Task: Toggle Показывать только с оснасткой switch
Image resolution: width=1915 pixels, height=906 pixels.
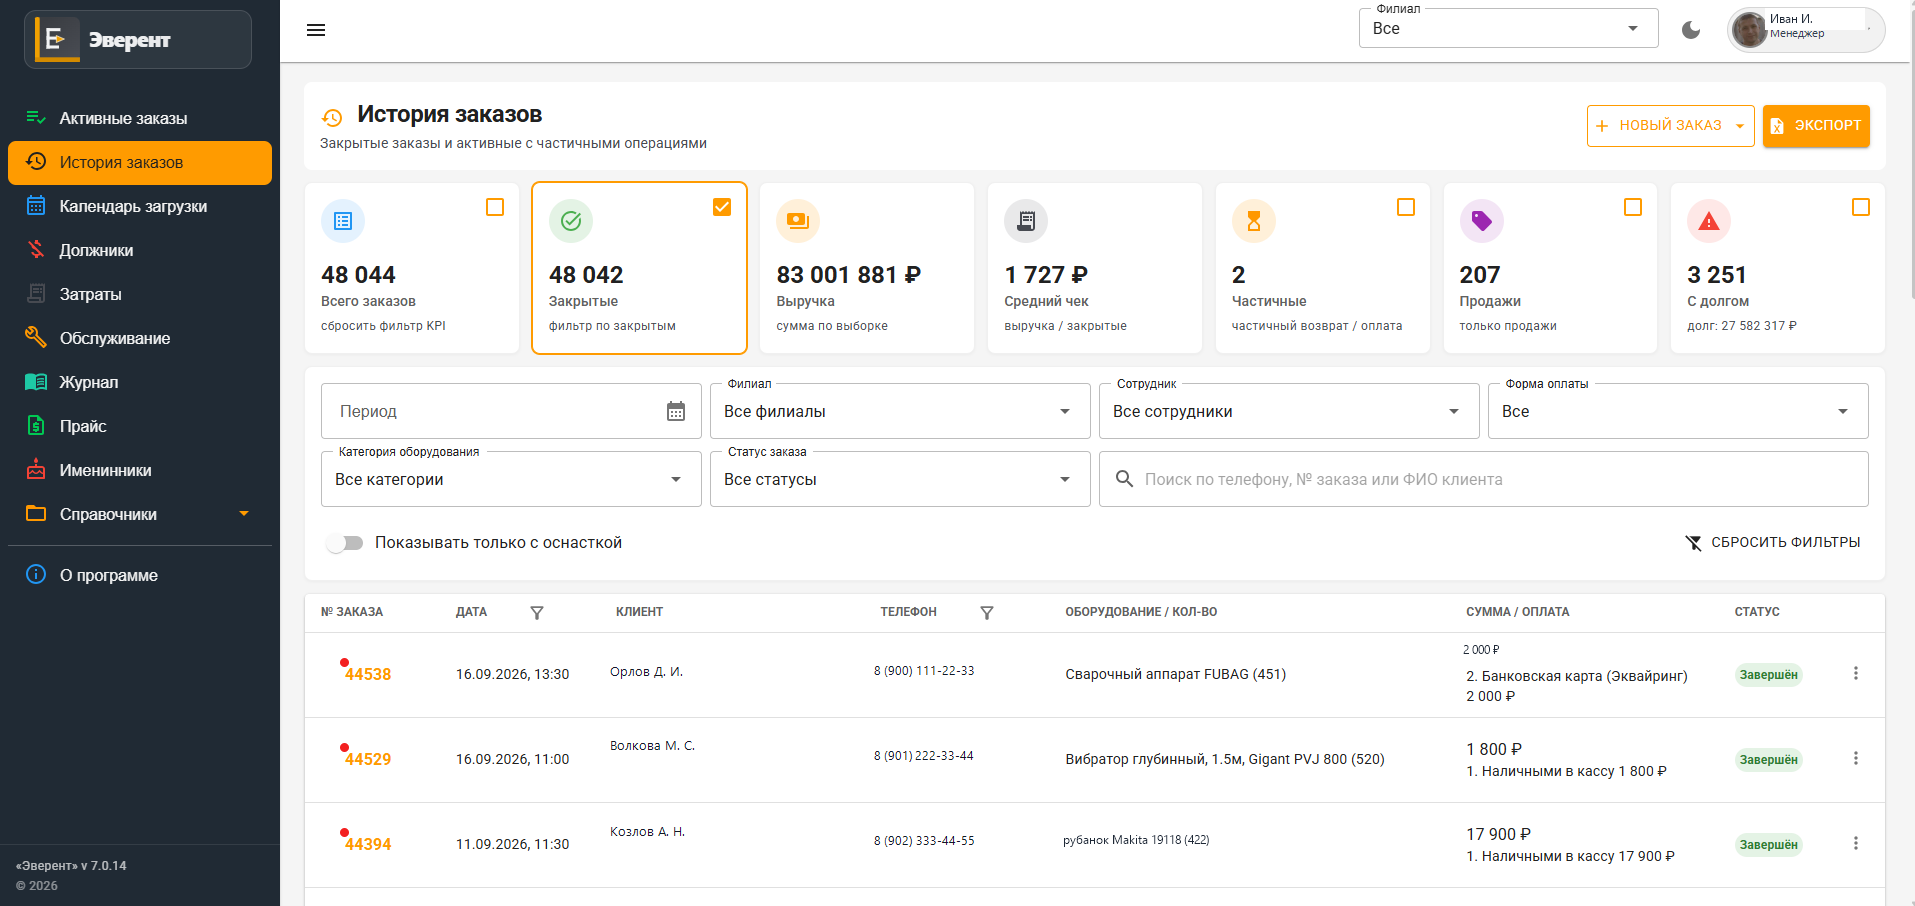Action: [345, 543]
